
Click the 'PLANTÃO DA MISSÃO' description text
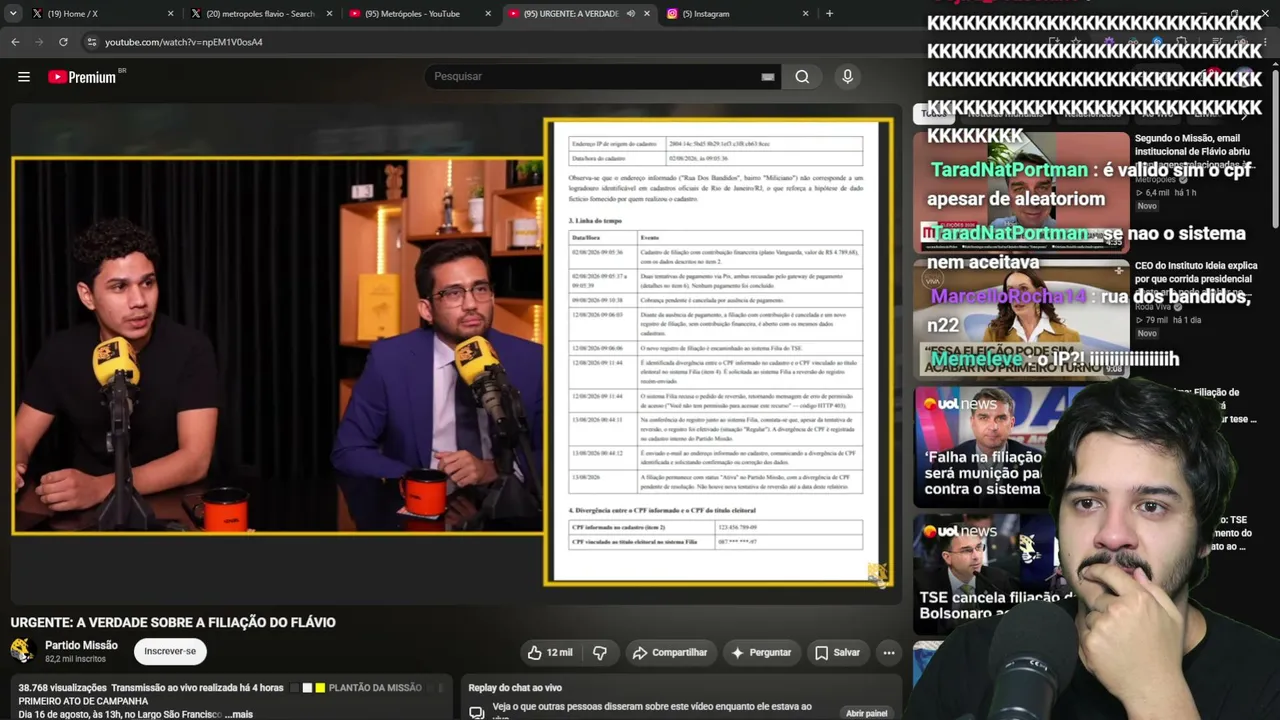(375, 688)
